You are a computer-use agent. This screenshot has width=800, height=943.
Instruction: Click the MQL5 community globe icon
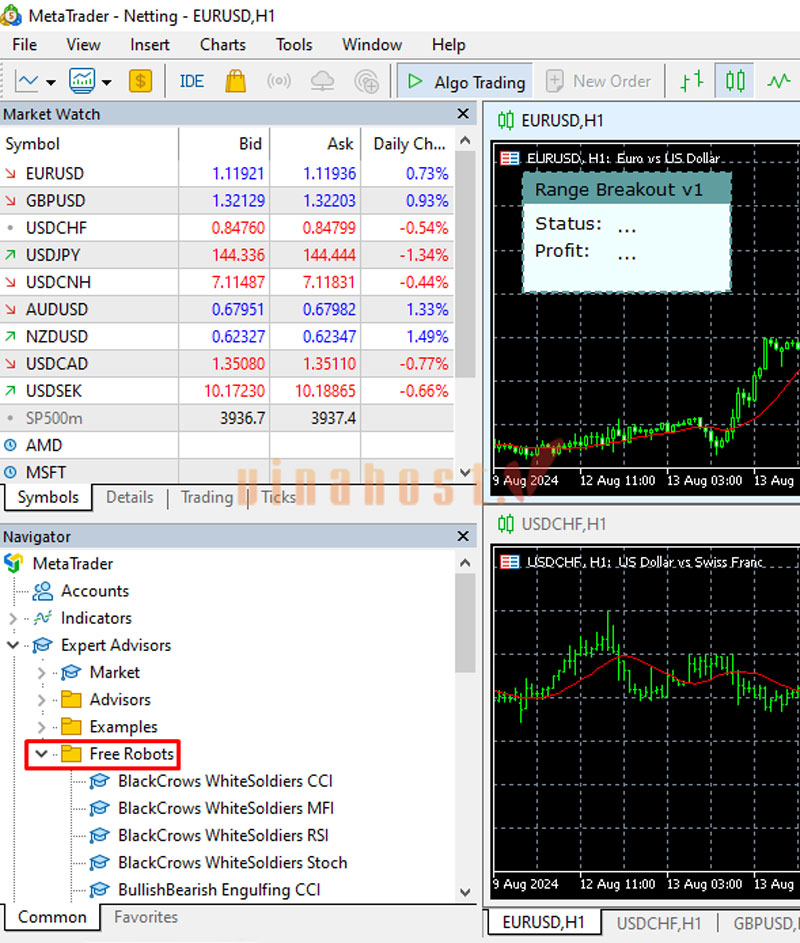[x=367, y=81]
